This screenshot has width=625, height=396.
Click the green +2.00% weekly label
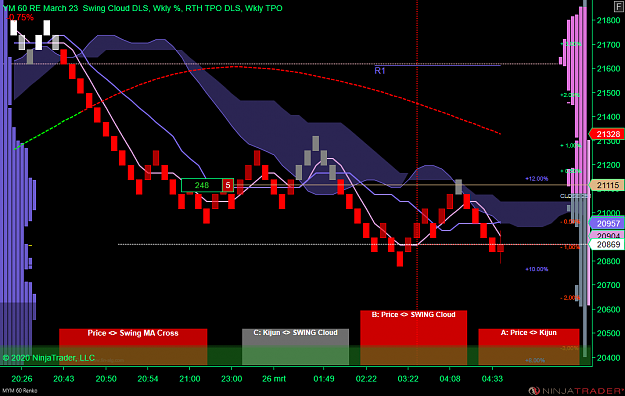pyautogui.click(x=570, y=95)
